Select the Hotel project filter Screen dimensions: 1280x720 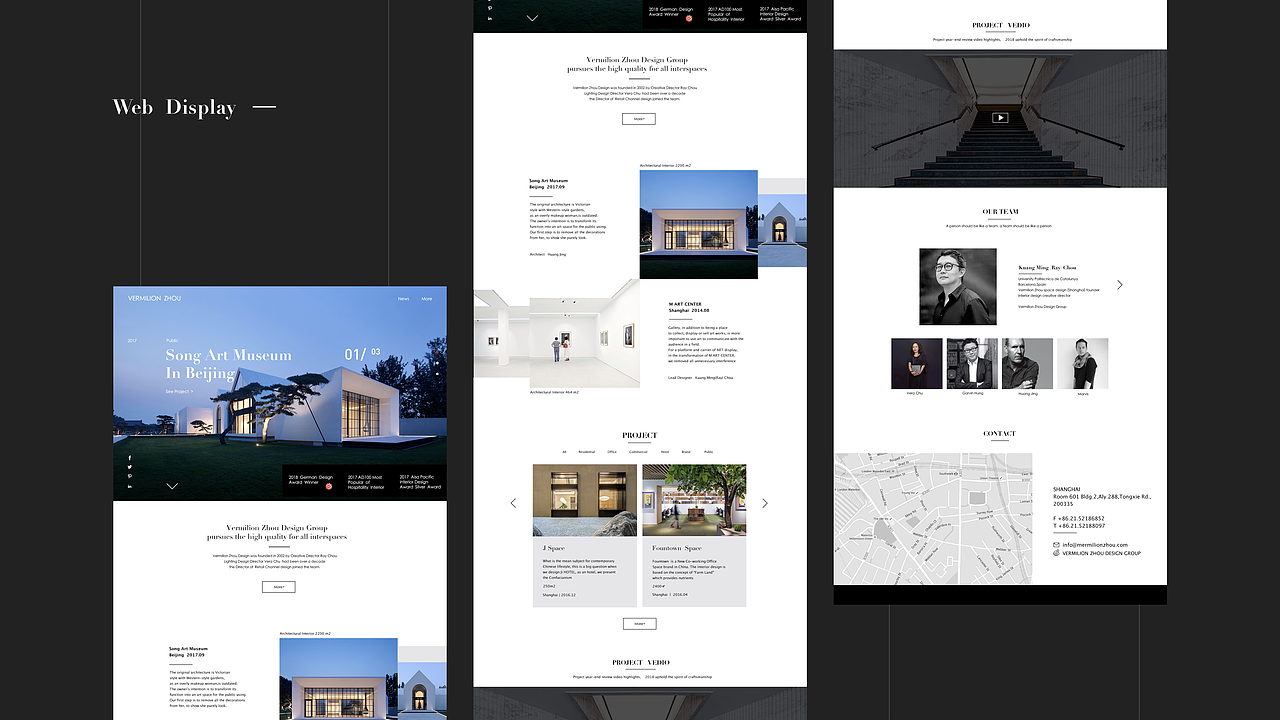coord(665,452)
